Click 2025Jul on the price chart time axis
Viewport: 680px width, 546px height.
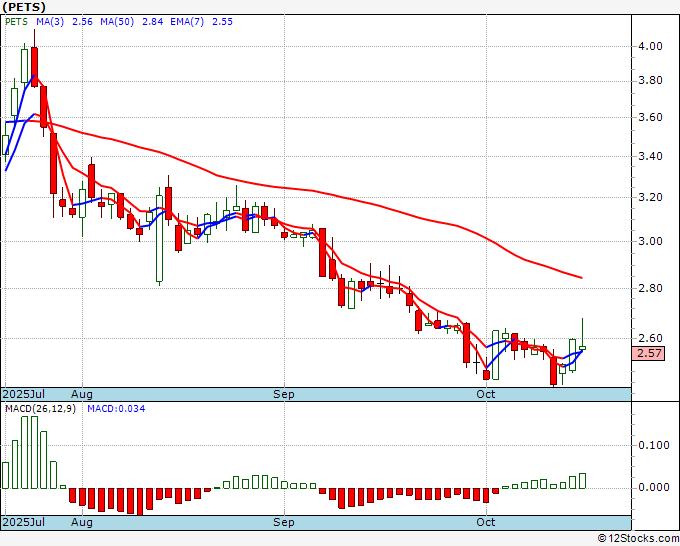tap(24, 394)
